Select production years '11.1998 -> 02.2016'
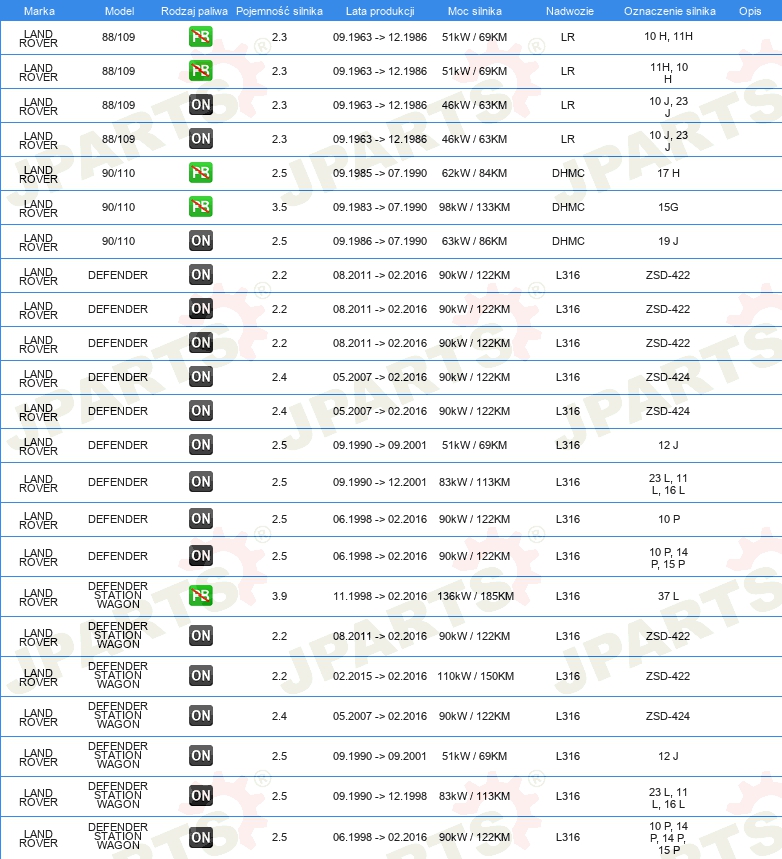The width and height of the screenshot is (782, 859). pyautogui.click(x=380, y=596)
